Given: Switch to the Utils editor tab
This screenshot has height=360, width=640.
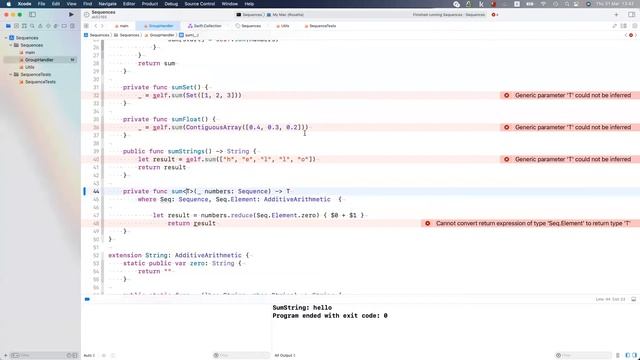Looking at the screenshot, I should 282,26.
